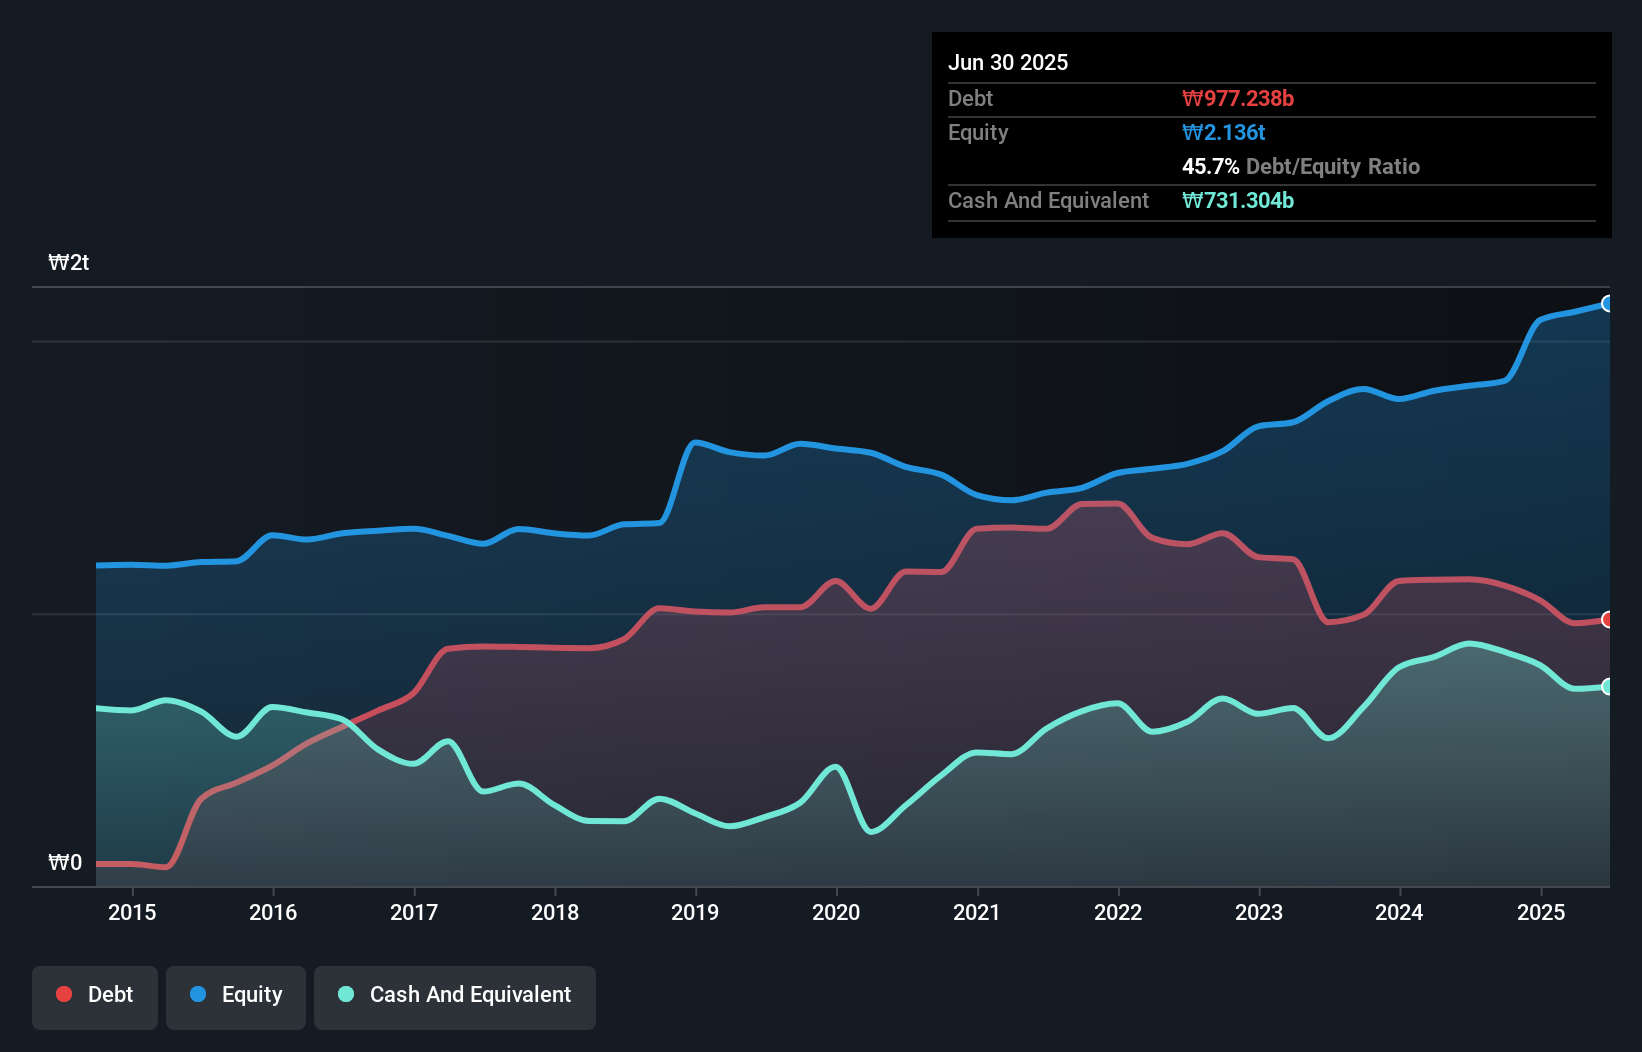Click the ₩0 y-axis label
Viewport: 1642px width, 1052px height.
click(65, 862)
